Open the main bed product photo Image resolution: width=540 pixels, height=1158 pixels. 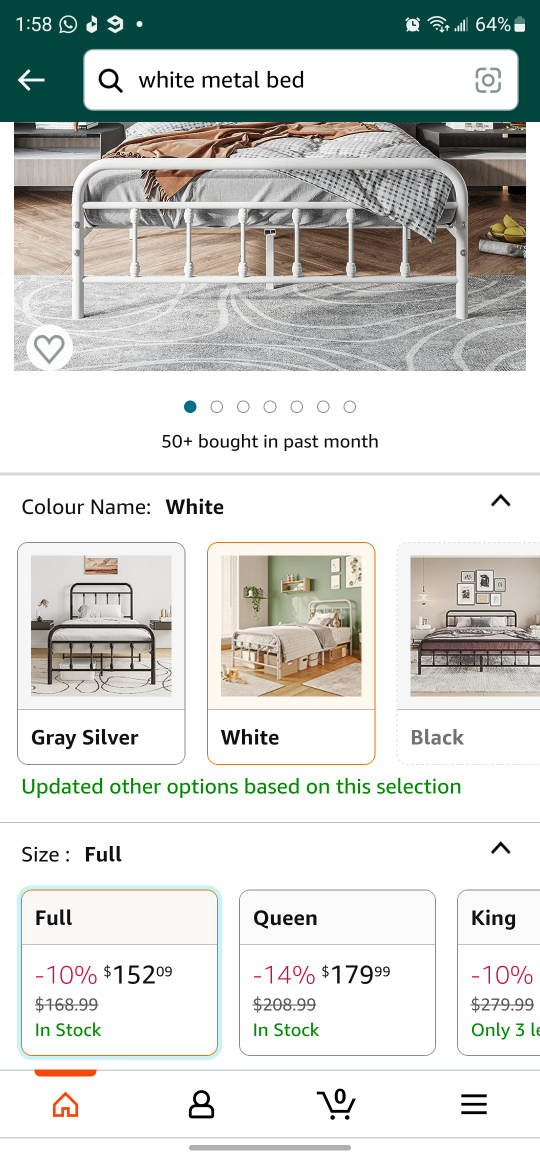[x=270, y=246]
